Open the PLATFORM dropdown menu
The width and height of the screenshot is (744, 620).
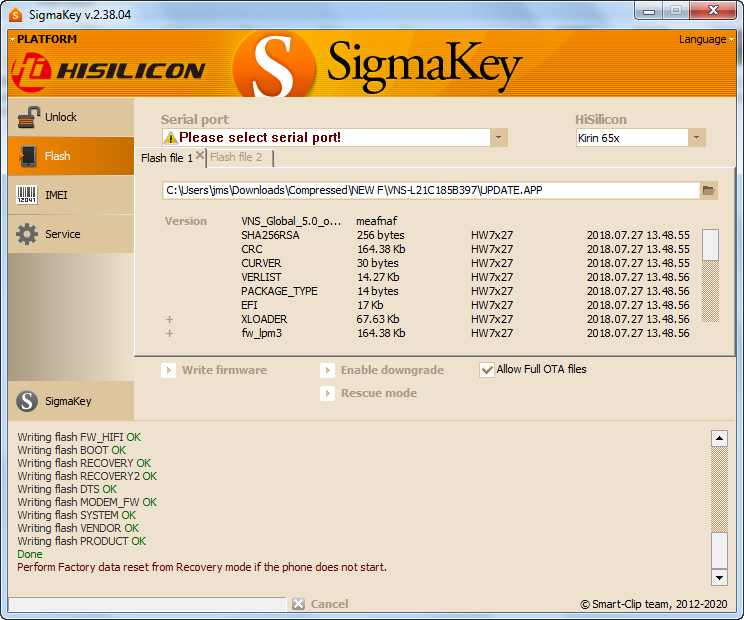tap(43, 39)
